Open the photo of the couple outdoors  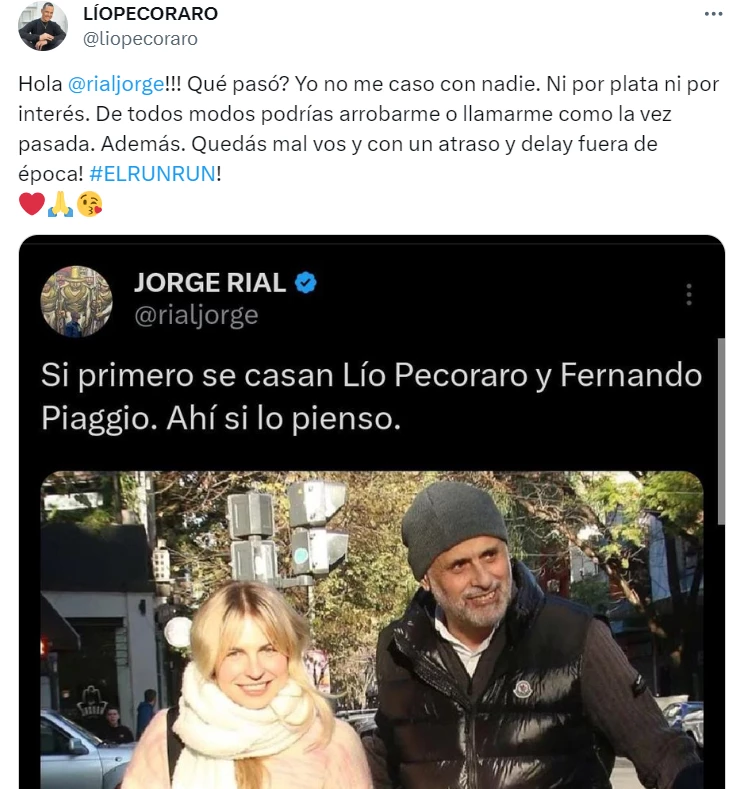click(372, 629)
